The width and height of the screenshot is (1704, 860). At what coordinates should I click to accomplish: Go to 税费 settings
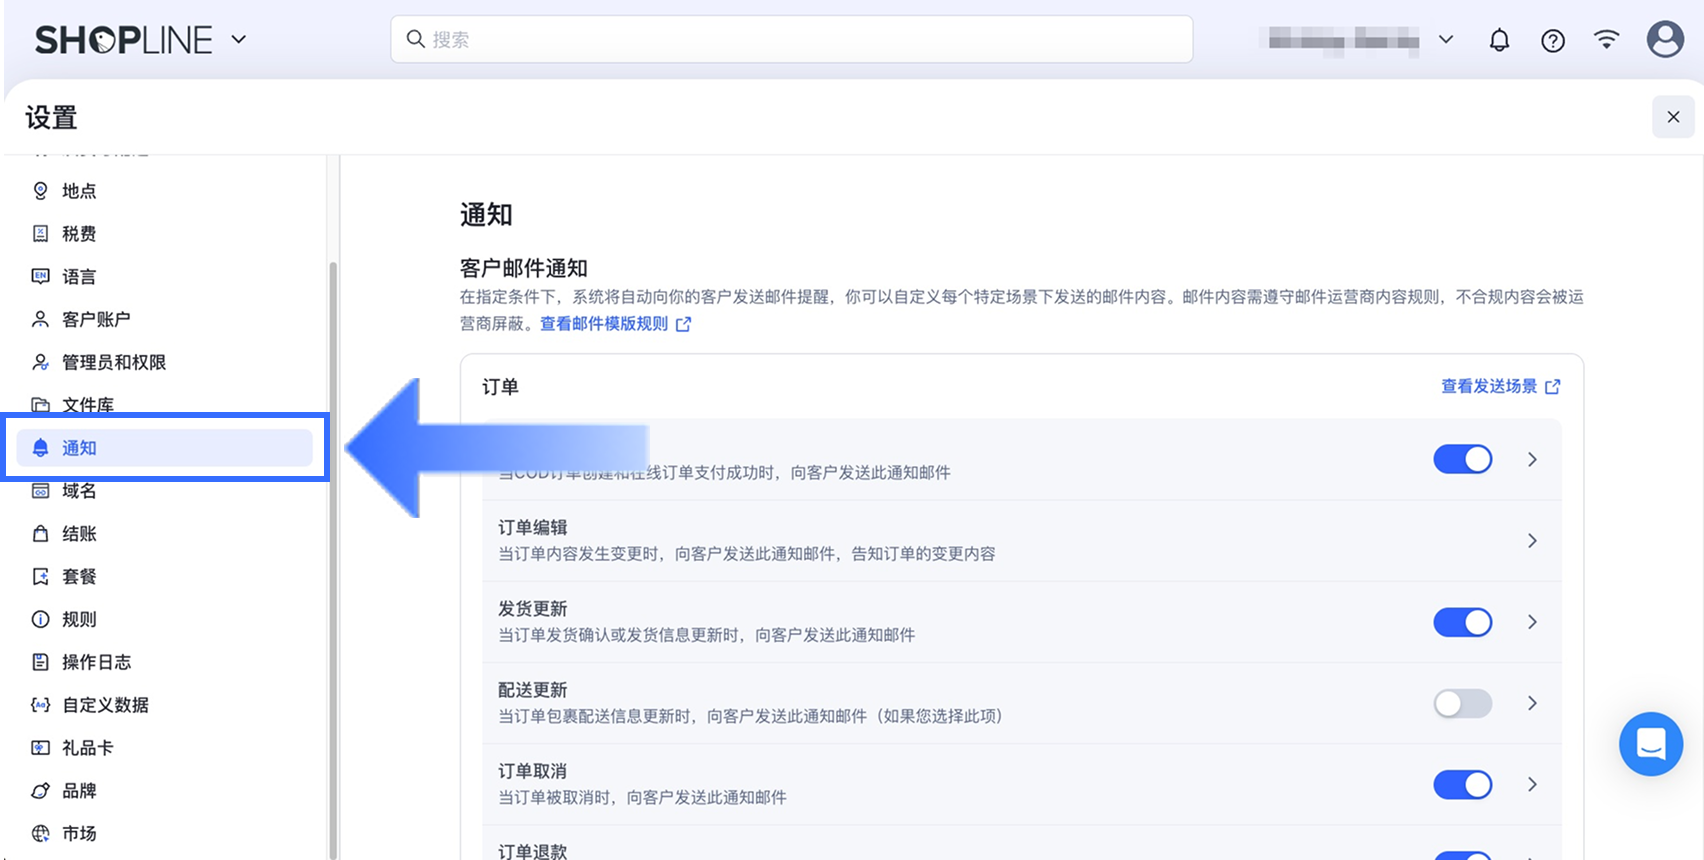[79, 234]
